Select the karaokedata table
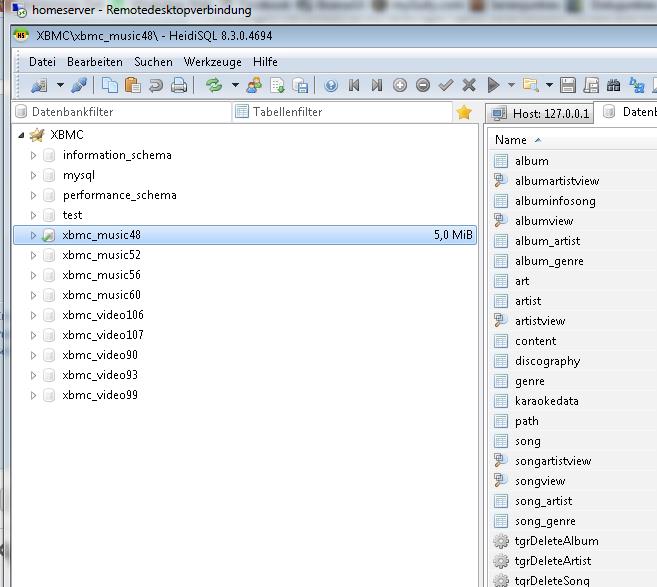Screen dimensions: 657x587 click(547, 401)
